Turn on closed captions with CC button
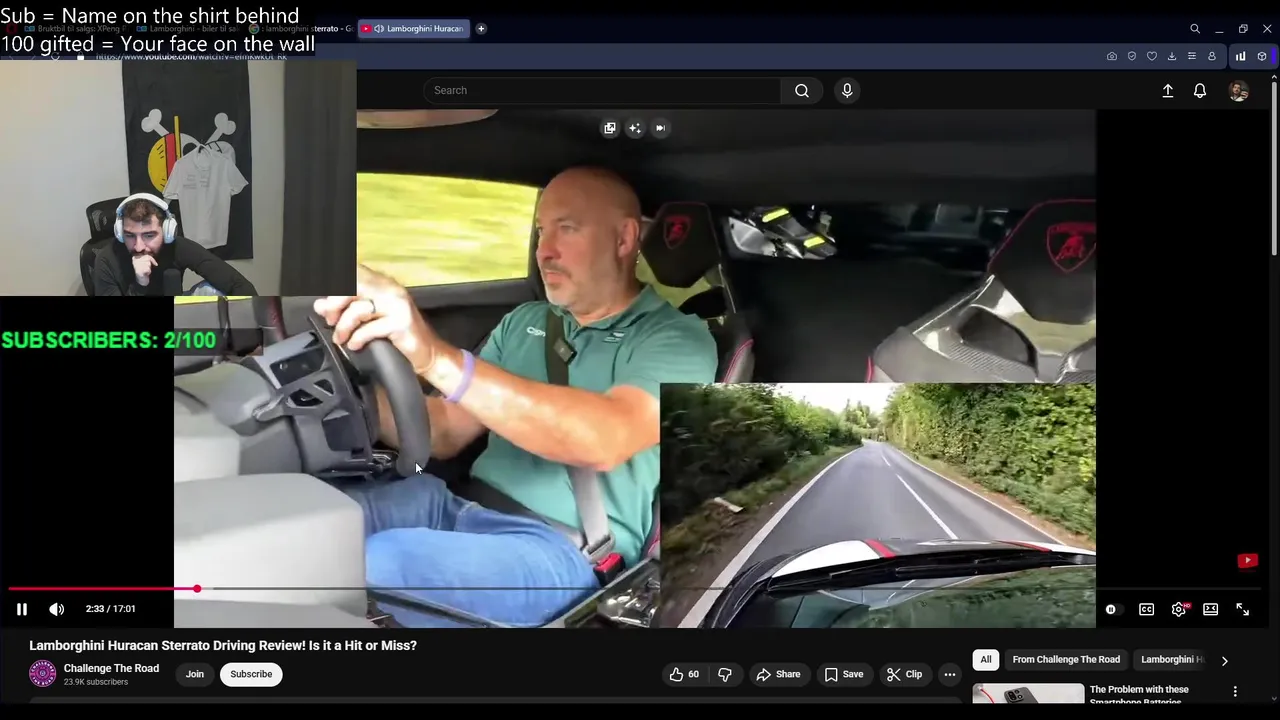This screenshot has height=720, width=1280. (x=1146, y=609)
